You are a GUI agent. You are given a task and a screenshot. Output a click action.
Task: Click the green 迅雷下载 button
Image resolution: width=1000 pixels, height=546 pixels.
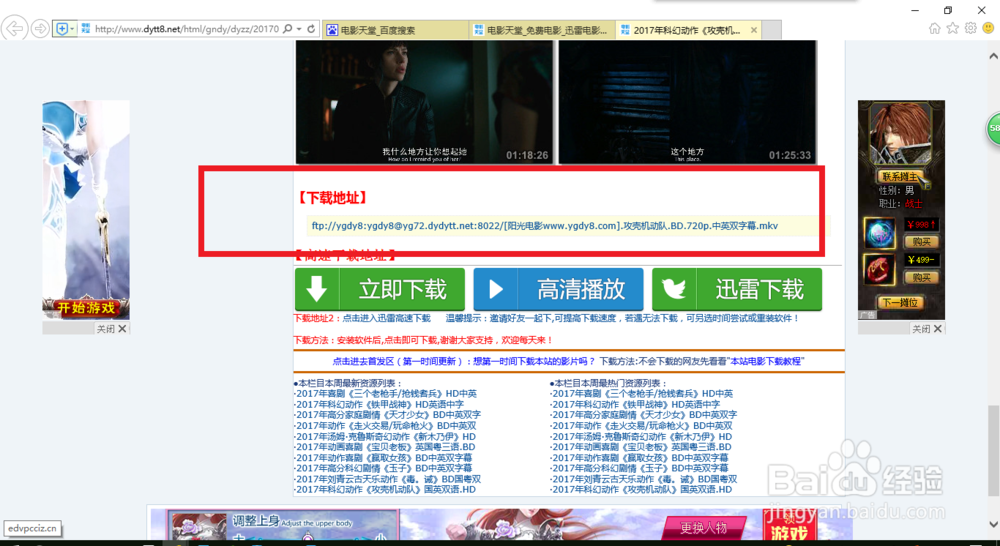737,290
